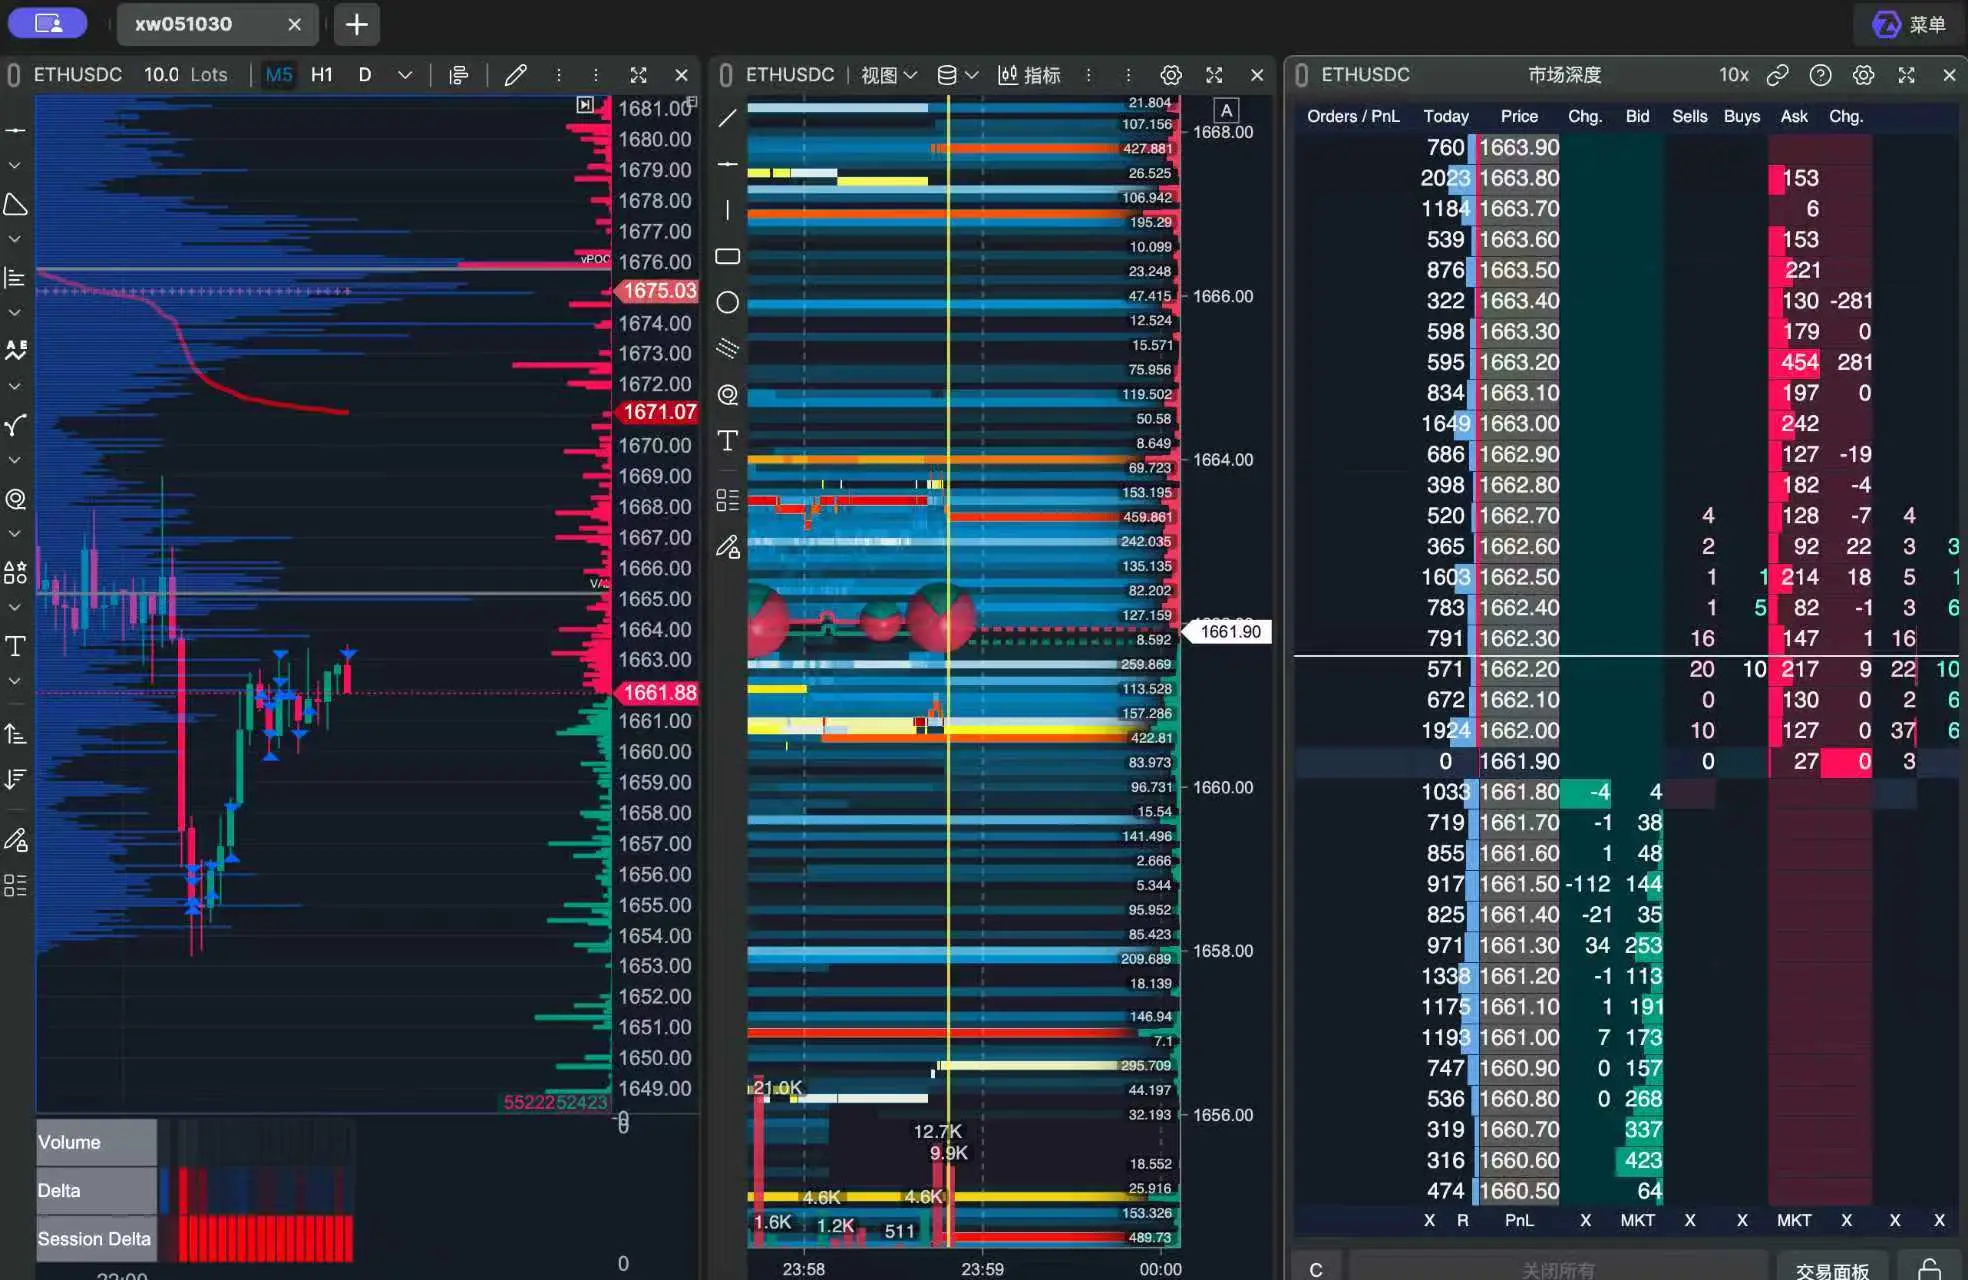Select the triangle shape tool in left chart

click(15, 204)
